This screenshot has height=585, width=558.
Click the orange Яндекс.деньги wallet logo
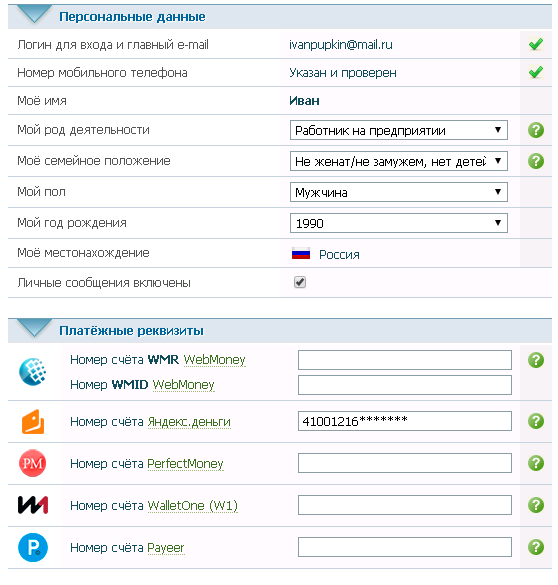pos(33,422)
